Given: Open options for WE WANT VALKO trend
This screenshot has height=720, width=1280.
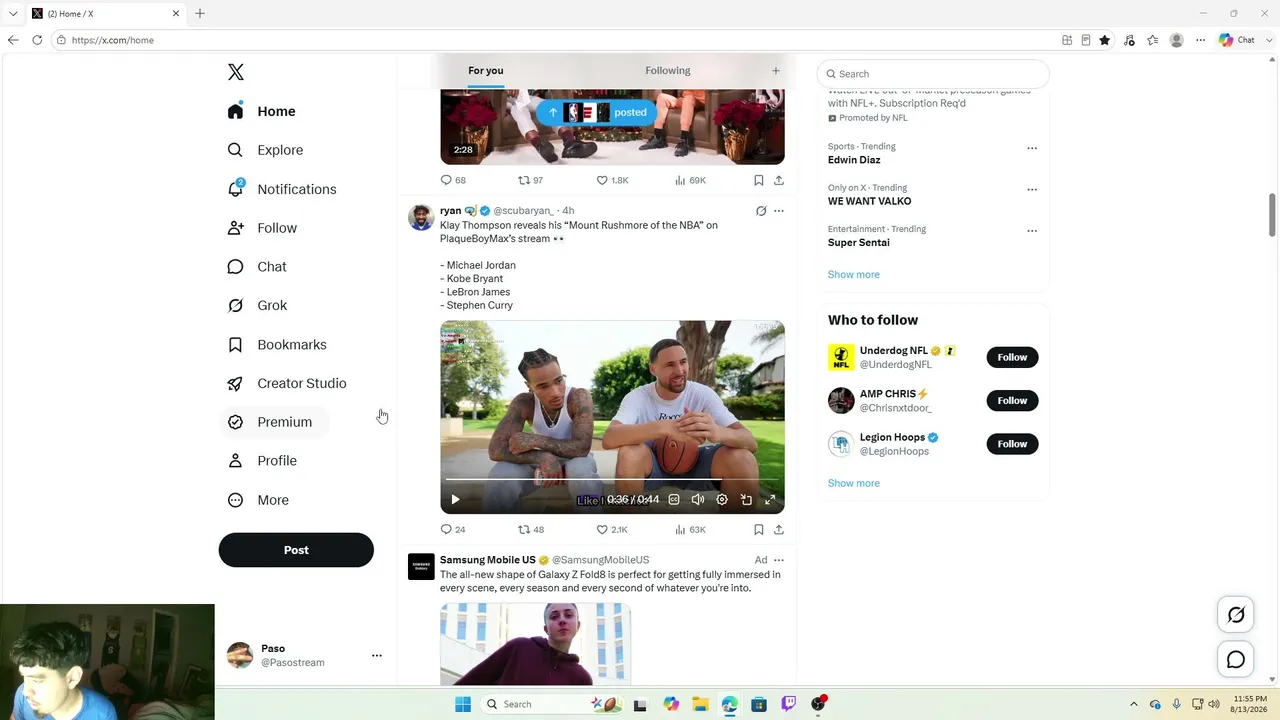Looking at the screenshot, I should (1032, 189).
